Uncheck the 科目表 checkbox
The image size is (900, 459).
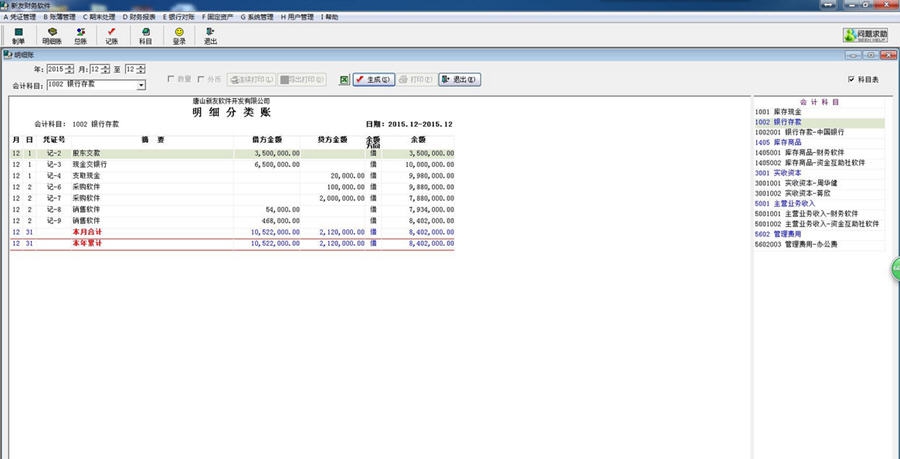pos(851,79)
